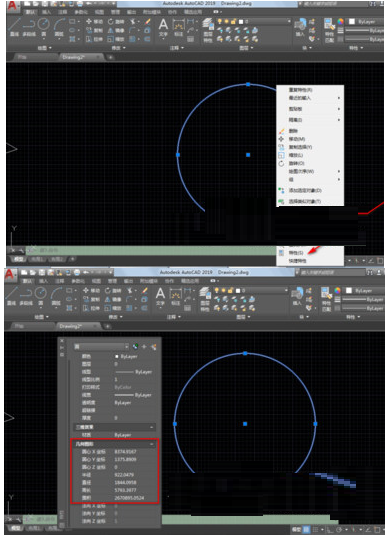Choose 删除 from the context menu
Image resolution: width=385 pixels, height=536 pixels.
coord(310,131)
